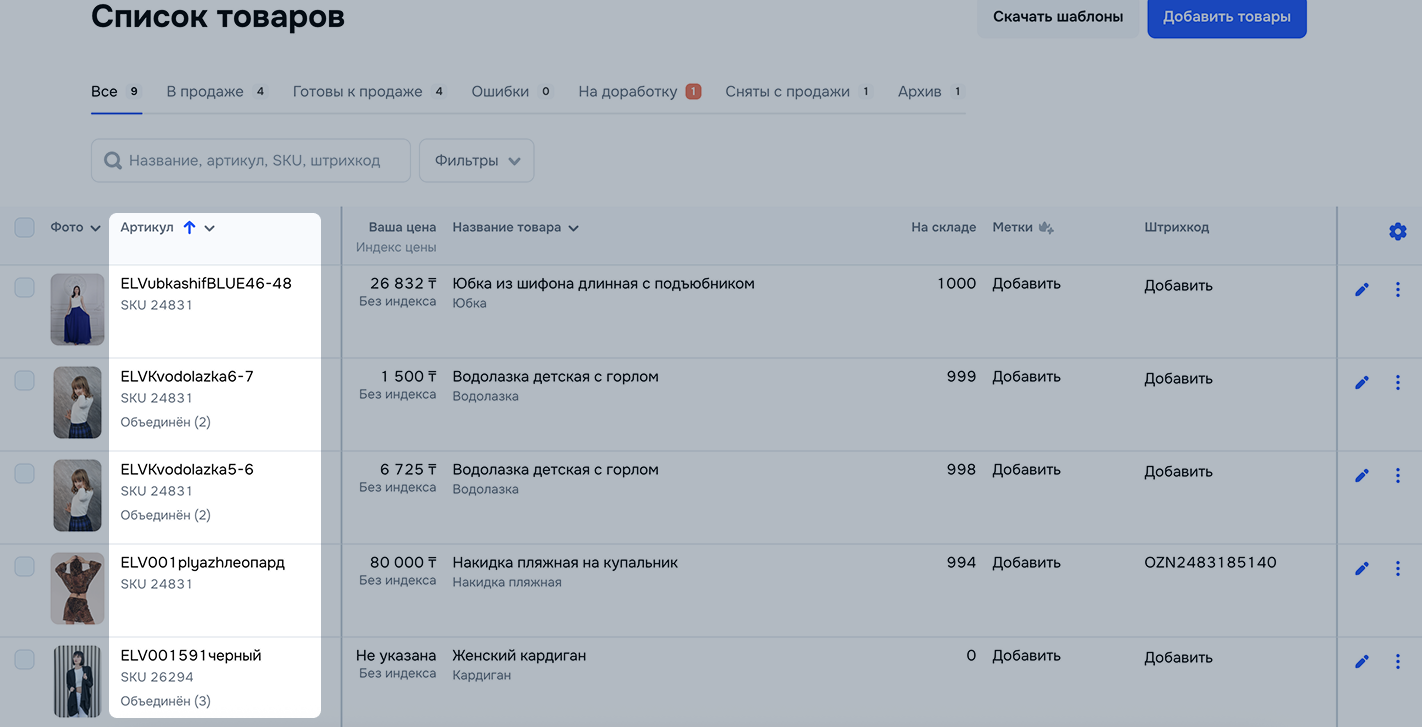Image resolution: width=1422 pixels, height=727 pixels.
Task: Switch to the Готовы к продаже tab
Action: pos(369,91)
